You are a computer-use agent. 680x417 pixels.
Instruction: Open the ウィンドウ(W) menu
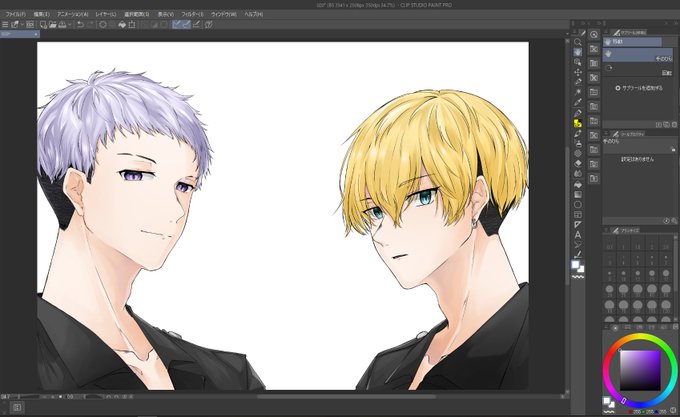(224, 14)
